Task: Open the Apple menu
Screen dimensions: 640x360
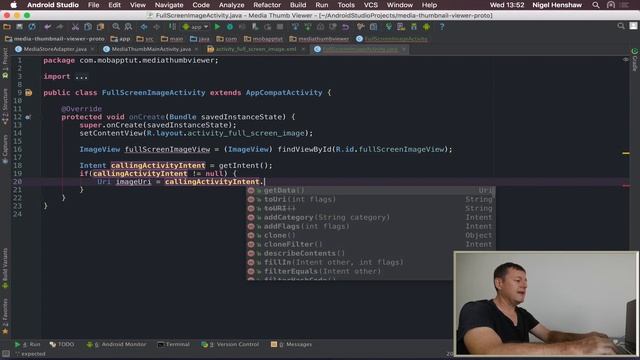Action: click(x=13, y=5)
